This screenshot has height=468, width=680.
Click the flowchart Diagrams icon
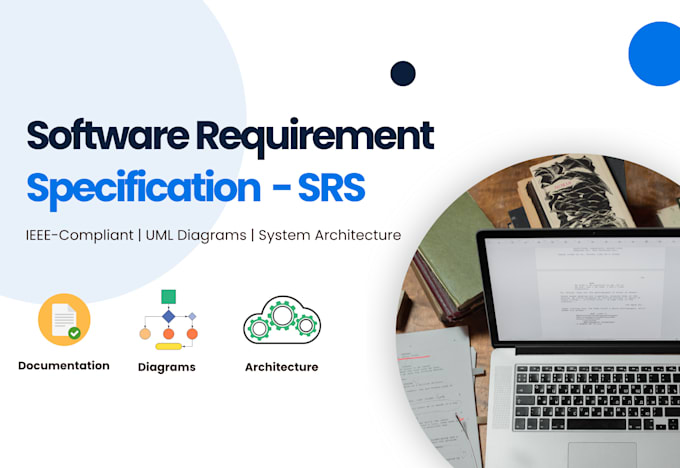(168, 320)
